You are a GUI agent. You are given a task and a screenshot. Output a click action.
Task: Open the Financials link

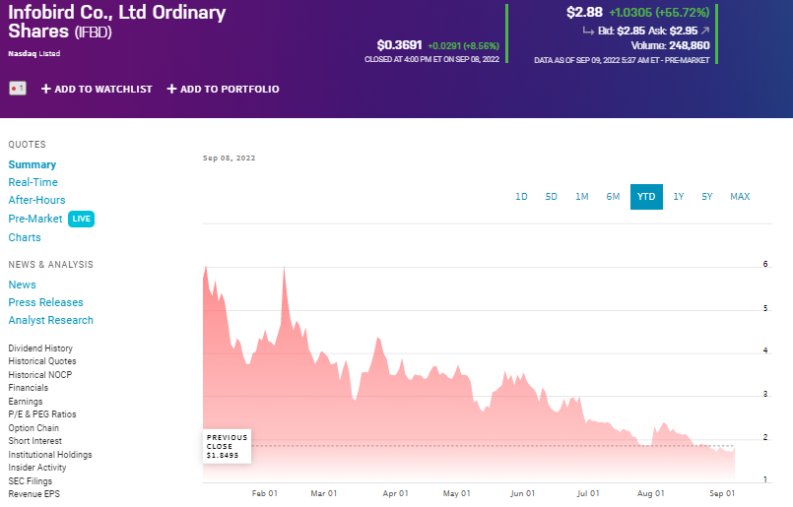coord(28,388)
